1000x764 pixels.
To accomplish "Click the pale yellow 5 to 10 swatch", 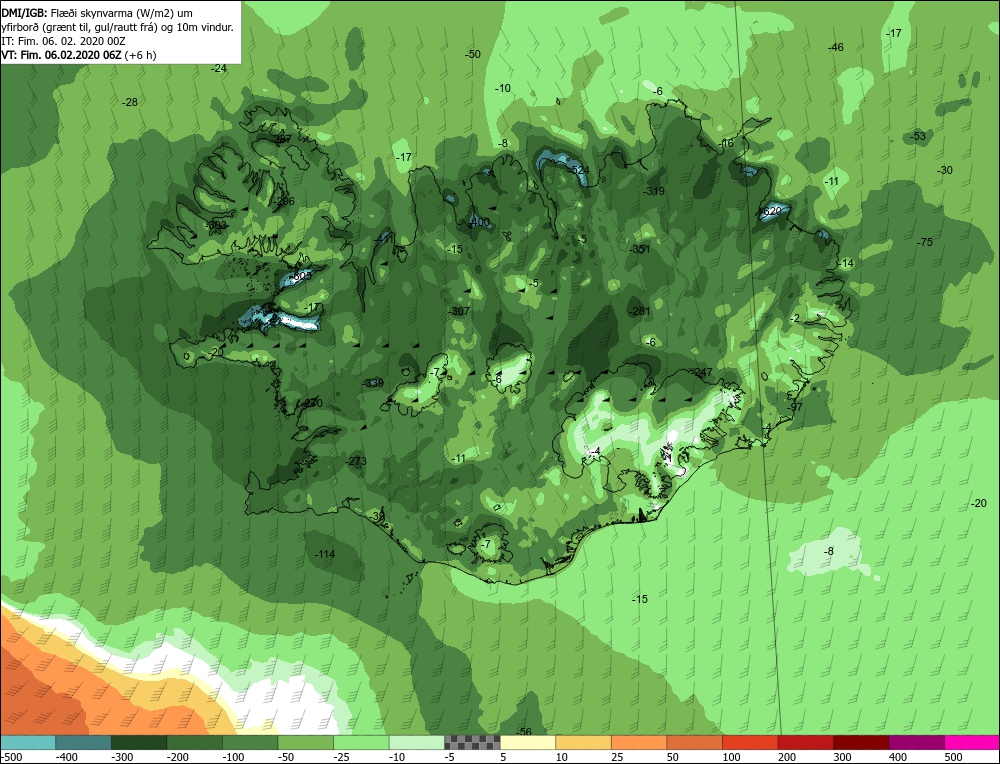I will pyautogui.click(x=528, y=742).
